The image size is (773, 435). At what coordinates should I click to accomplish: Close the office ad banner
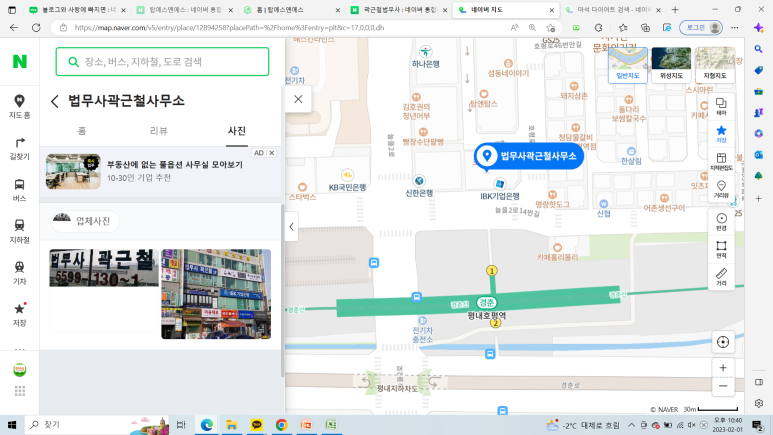coord(272,153)
